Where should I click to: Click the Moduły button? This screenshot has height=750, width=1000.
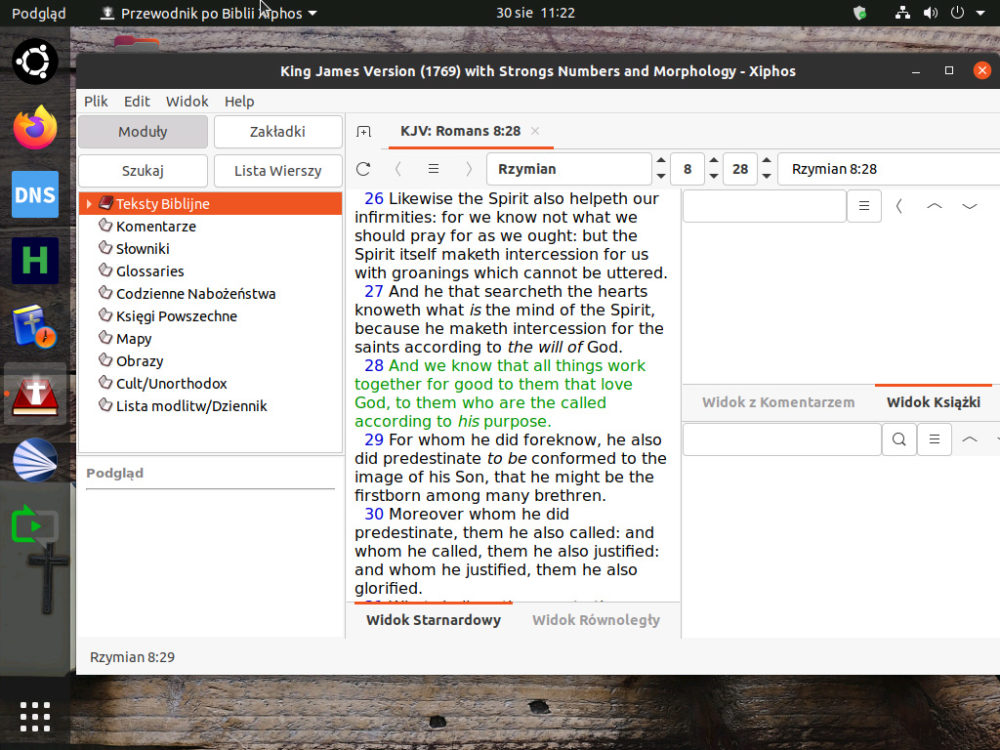click(x=143, y=131)
